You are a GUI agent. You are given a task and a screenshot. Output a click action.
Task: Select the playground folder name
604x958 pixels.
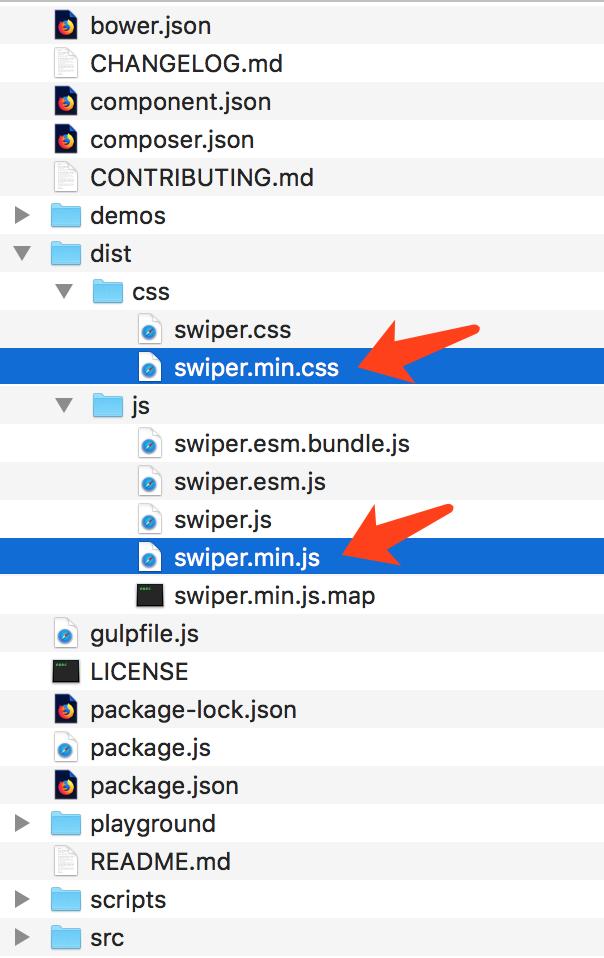pos(153,824)
